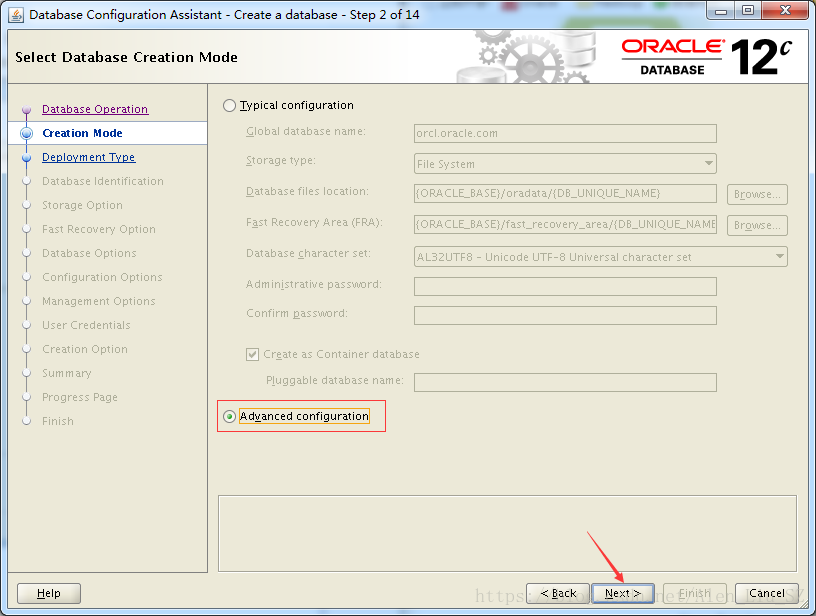The height and width of the screenshot is (616, 816).
Task: Click the Configuration Options step
Action: pos(102,277)
